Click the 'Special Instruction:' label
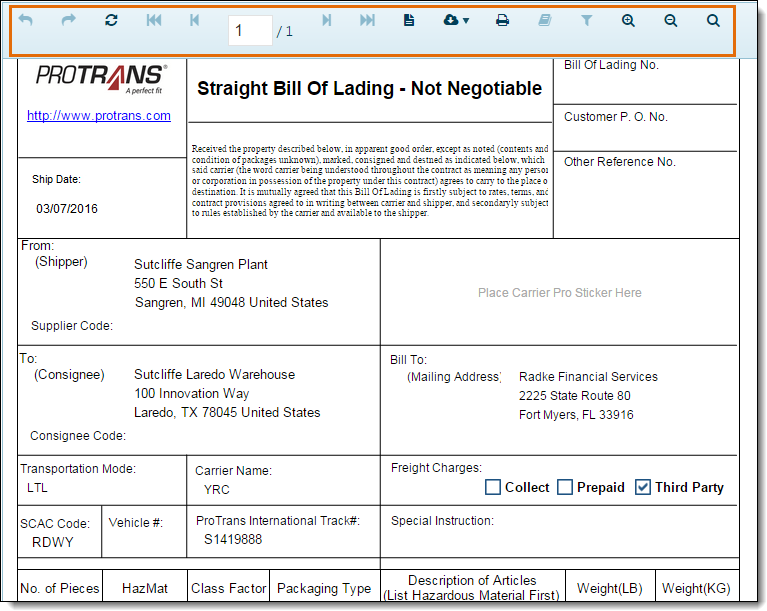Image resolution: width=767 pixels, height=611 pixels. click(442, 521)
